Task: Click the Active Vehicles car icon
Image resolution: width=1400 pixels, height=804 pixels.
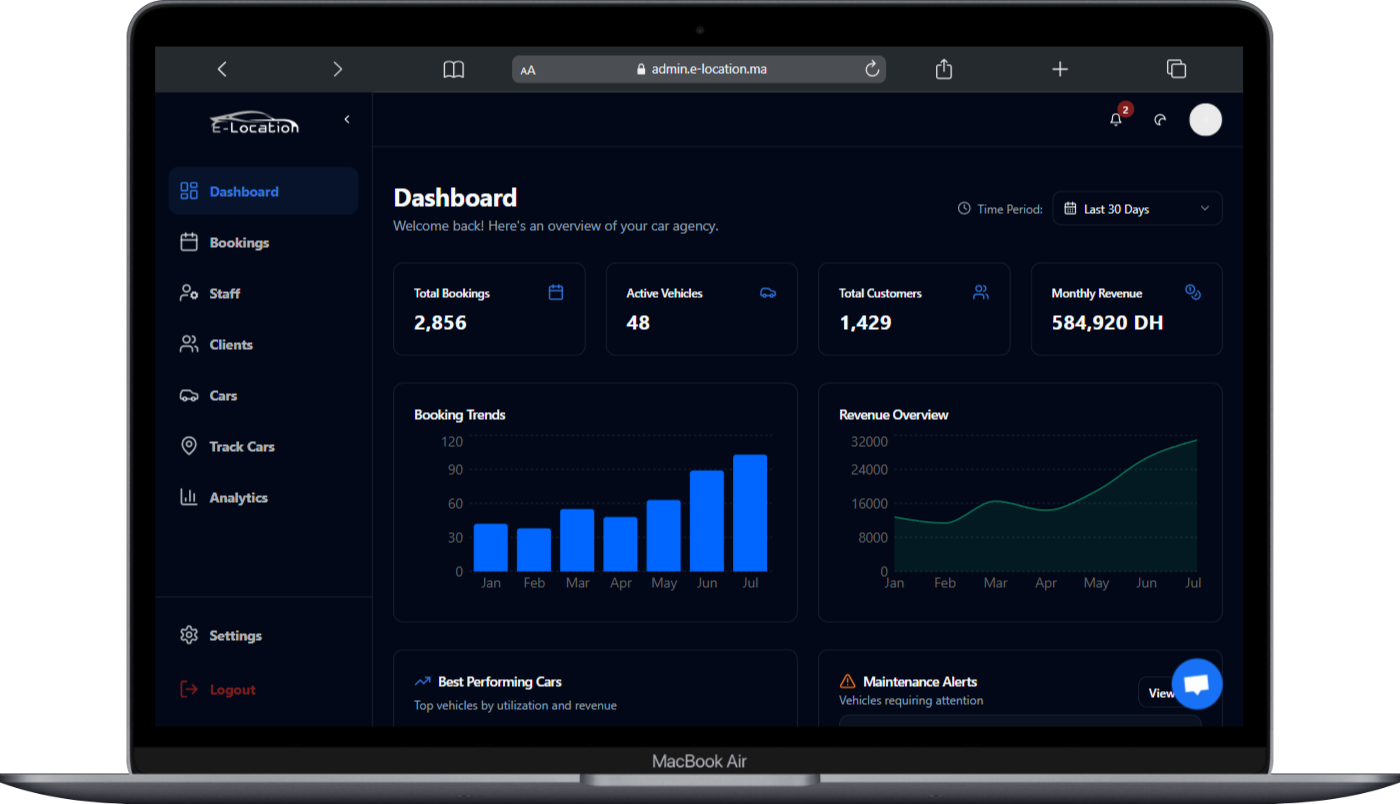Action: (x=768, y=292)
